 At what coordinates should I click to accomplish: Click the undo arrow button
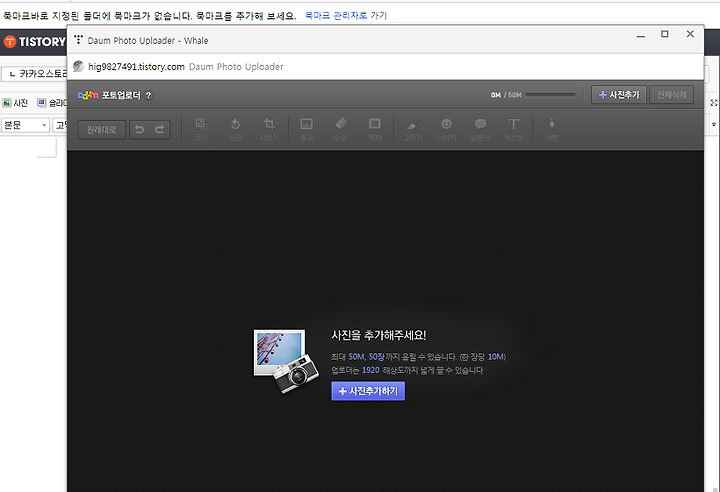coord(140,130)
